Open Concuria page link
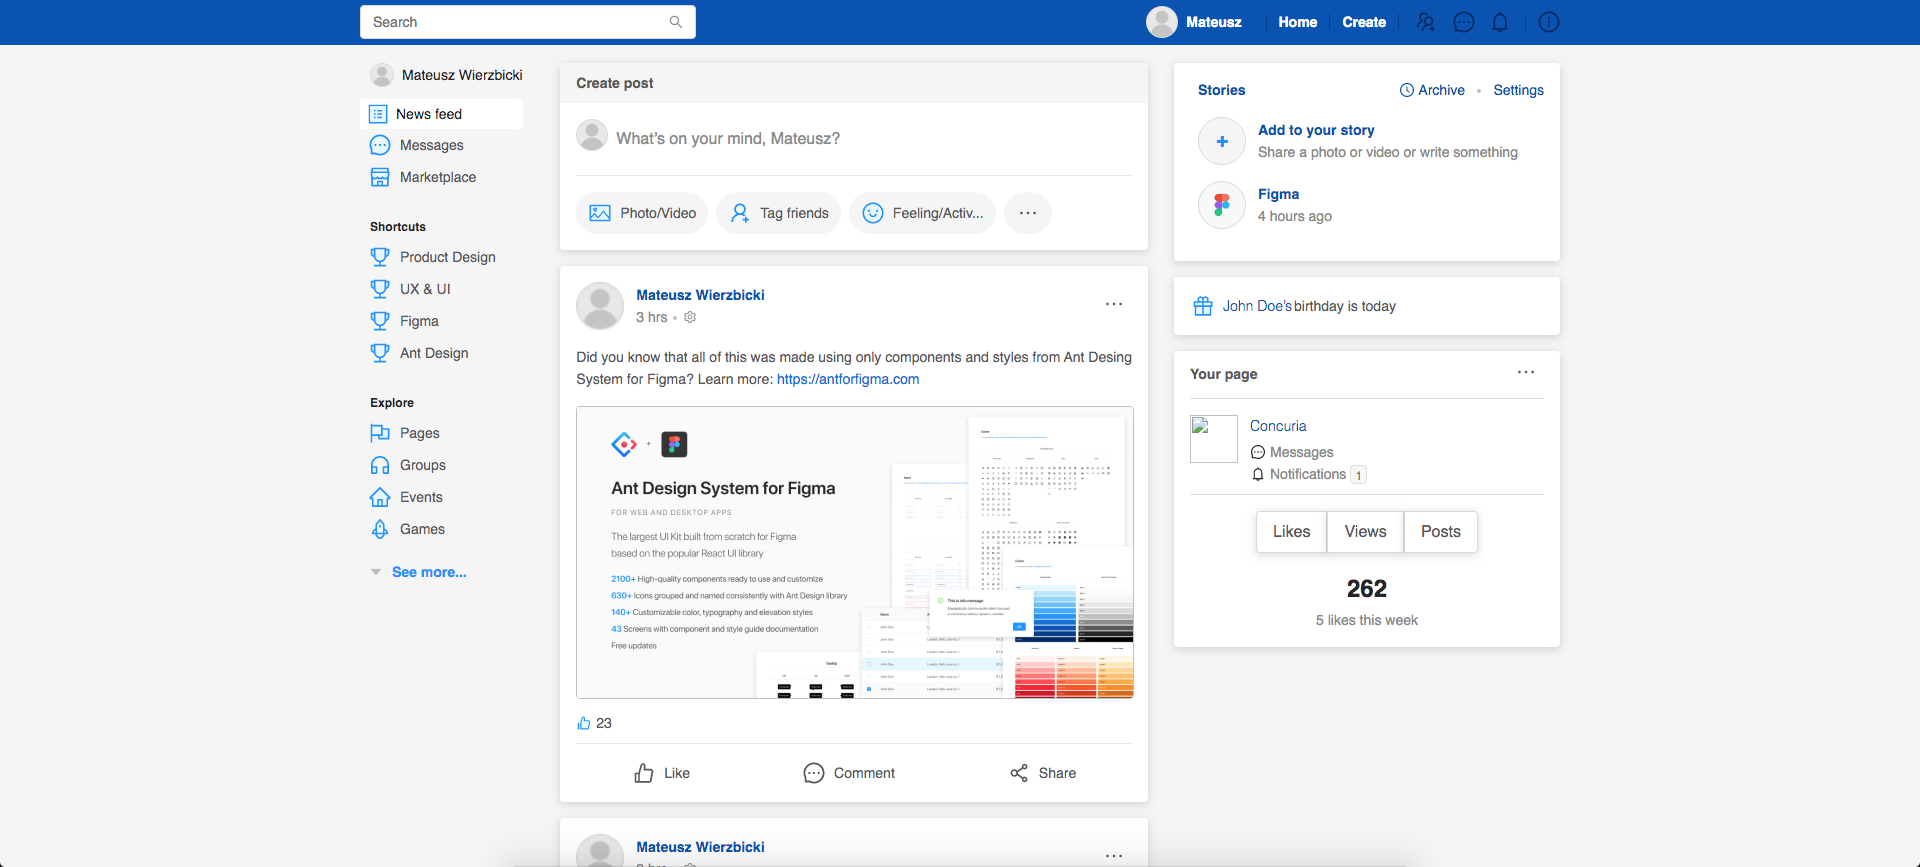 [1278, 426]
